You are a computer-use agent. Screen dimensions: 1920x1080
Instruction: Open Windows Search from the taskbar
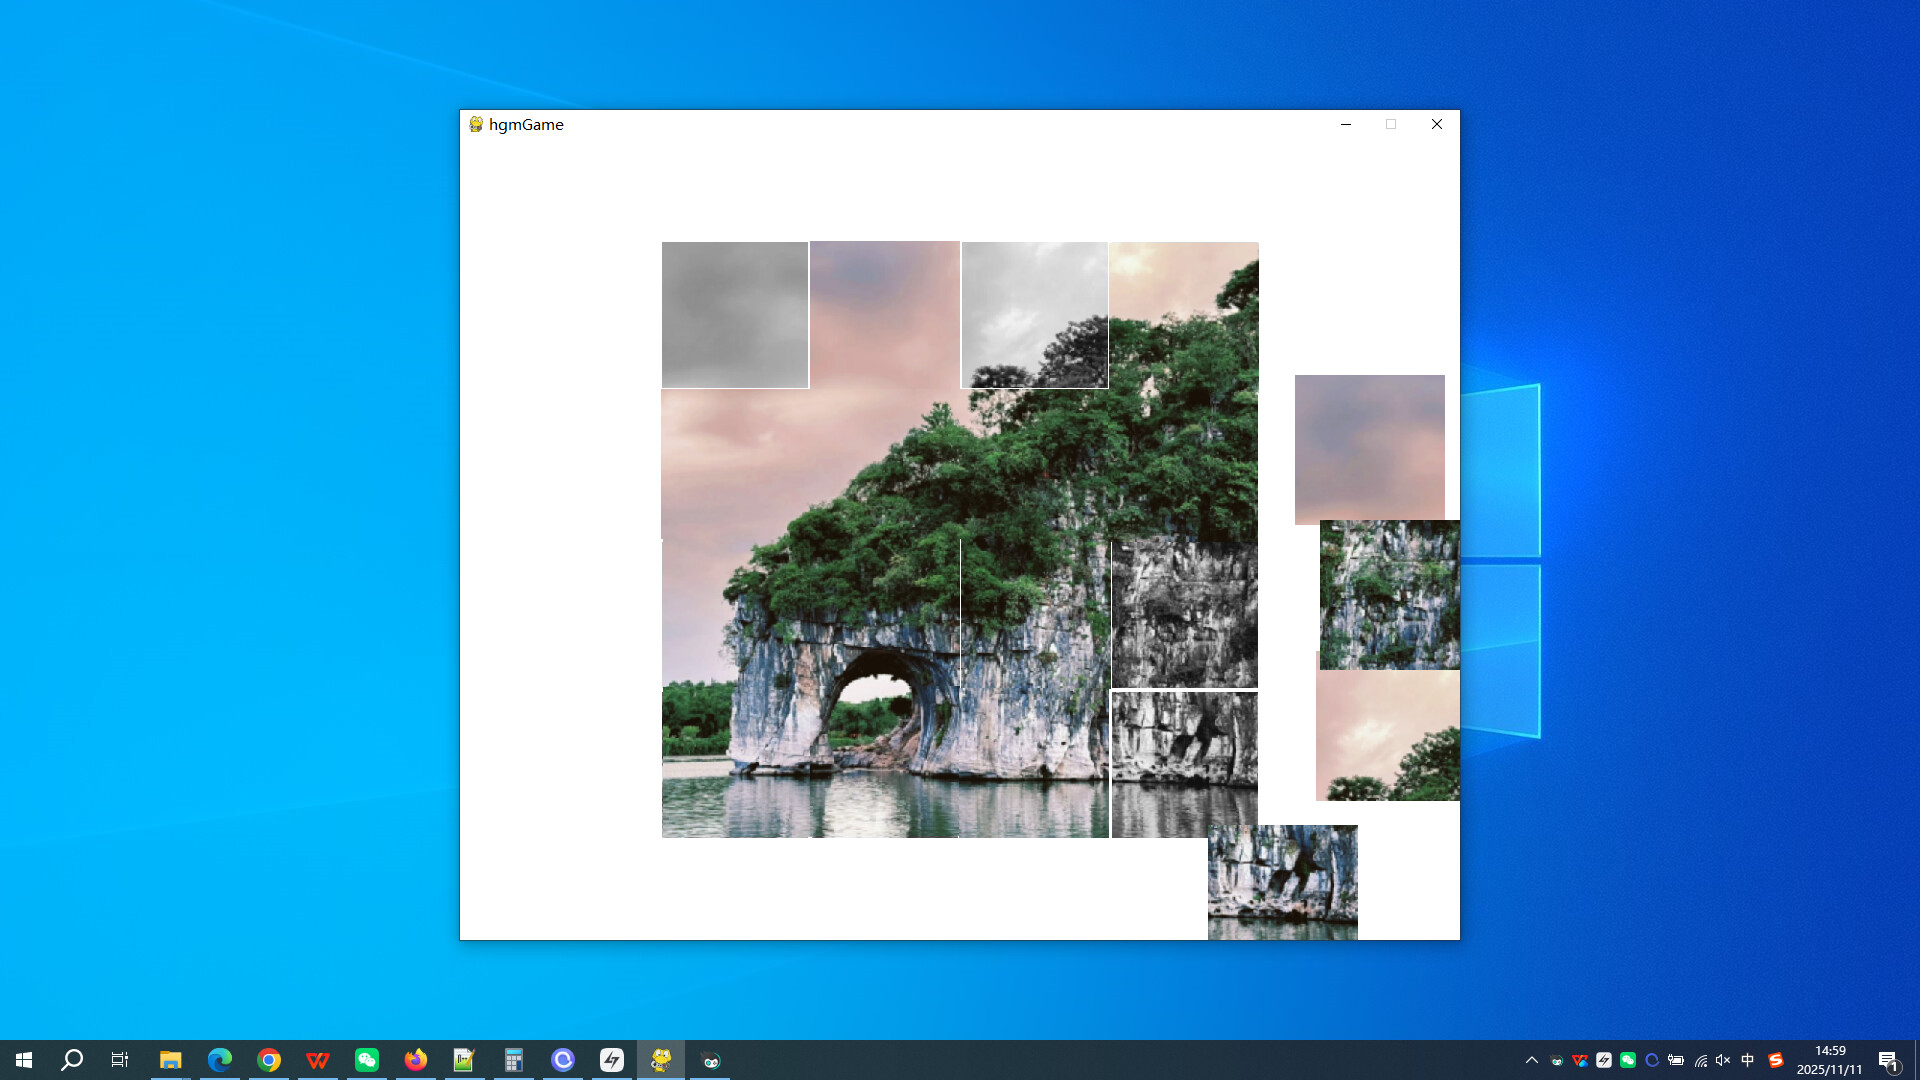[70, 1060]
